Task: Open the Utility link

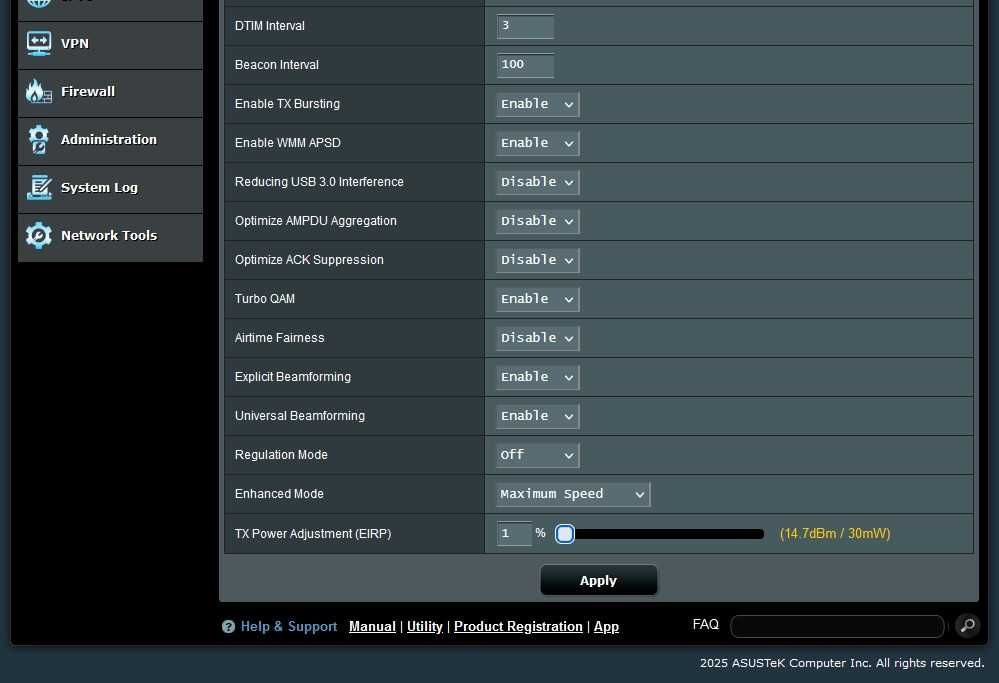Action: point(425,626)
